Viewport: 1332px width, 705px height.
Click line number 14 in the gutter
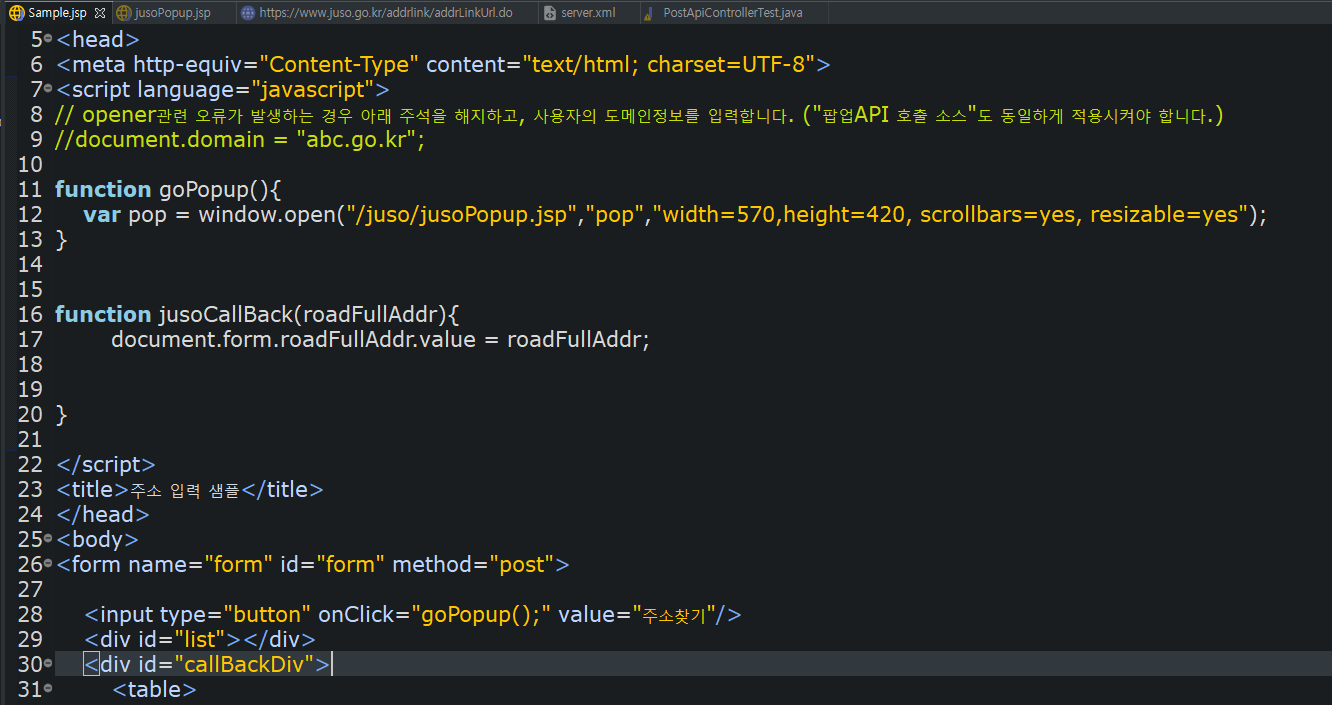pyautogui.click(x=30, y=265)
